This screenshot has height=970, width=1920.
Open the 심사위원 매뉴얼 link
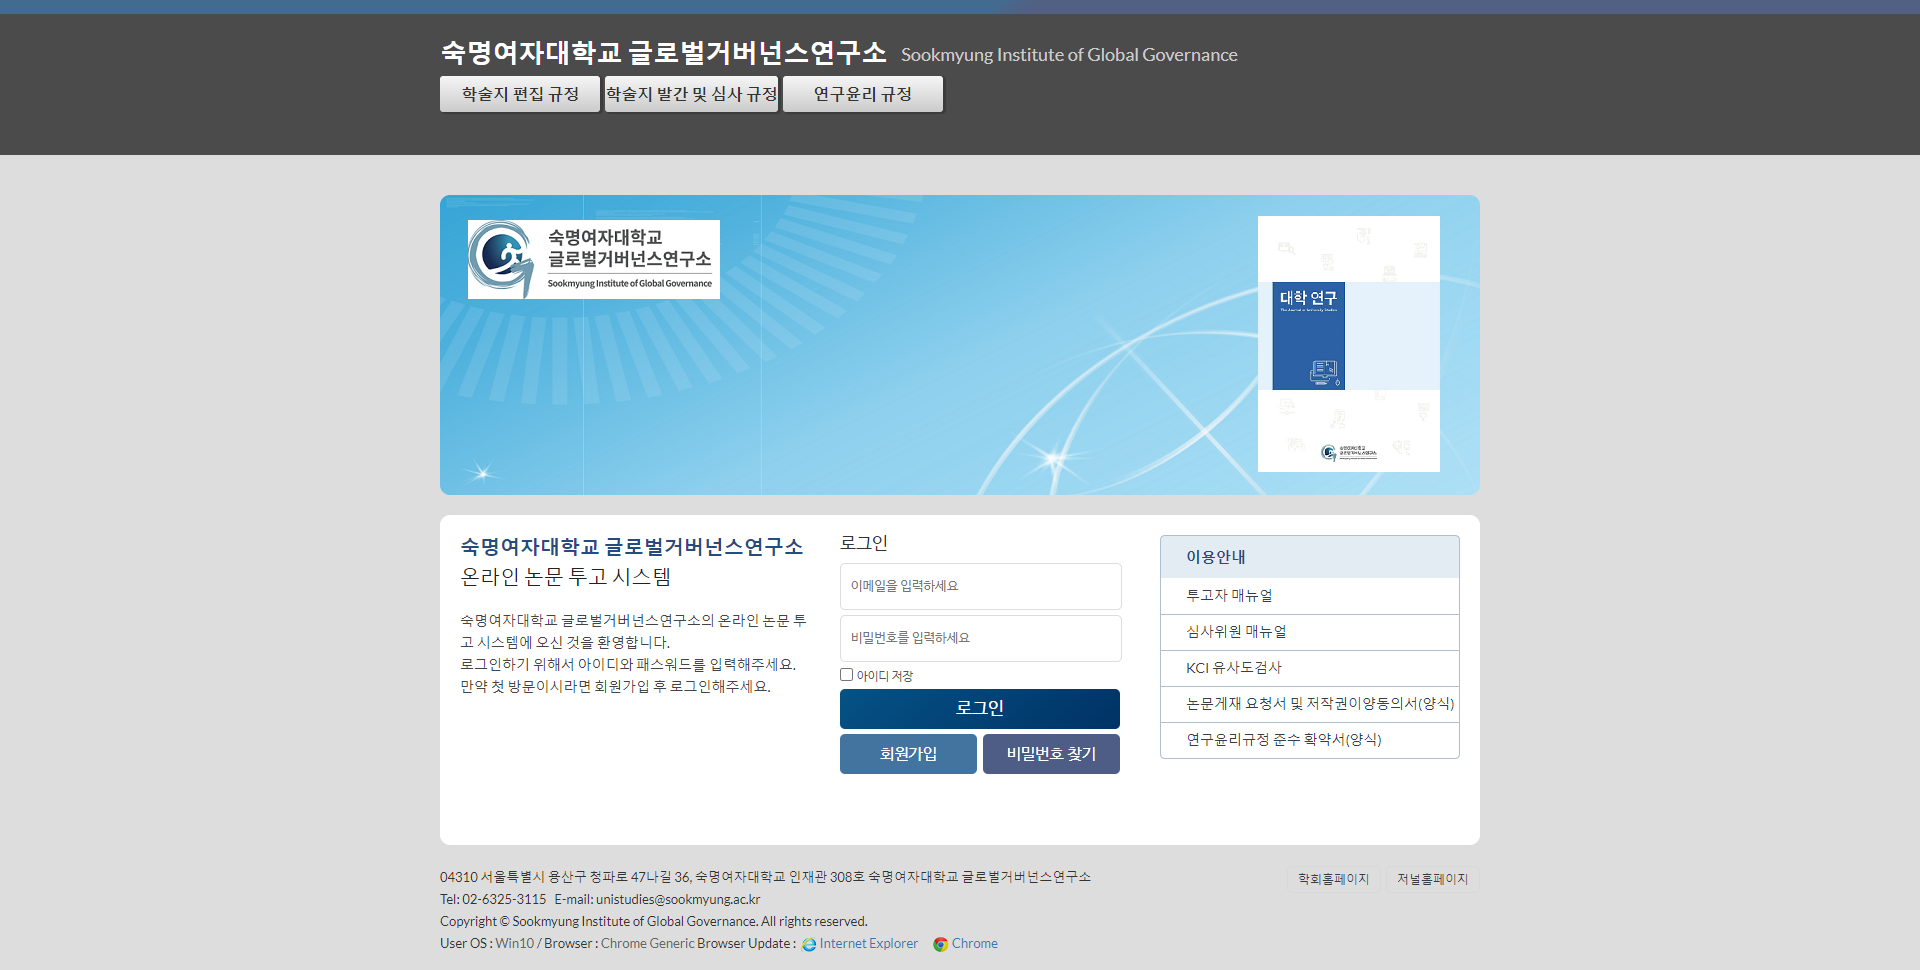[x=1310, y=632]
